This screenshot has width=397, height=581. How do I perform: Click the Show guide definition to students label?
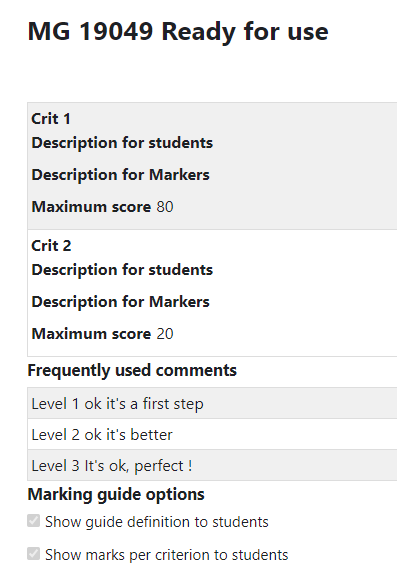click(x=157, y=522)
